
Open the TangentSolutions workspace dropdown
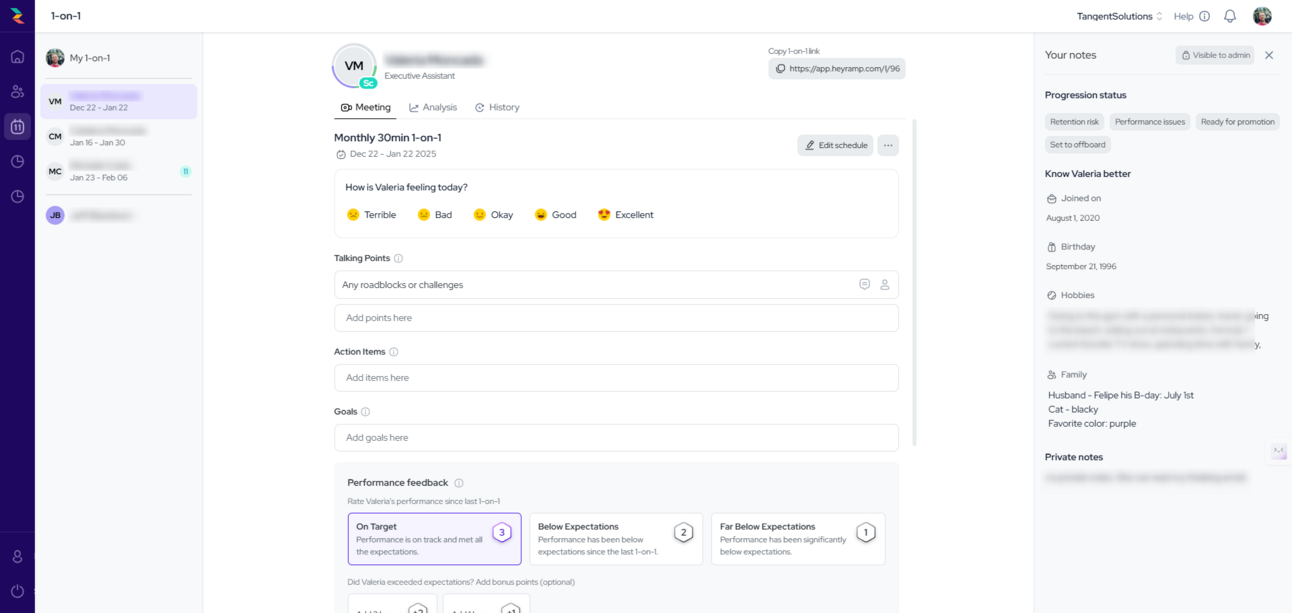point(1119,16)
